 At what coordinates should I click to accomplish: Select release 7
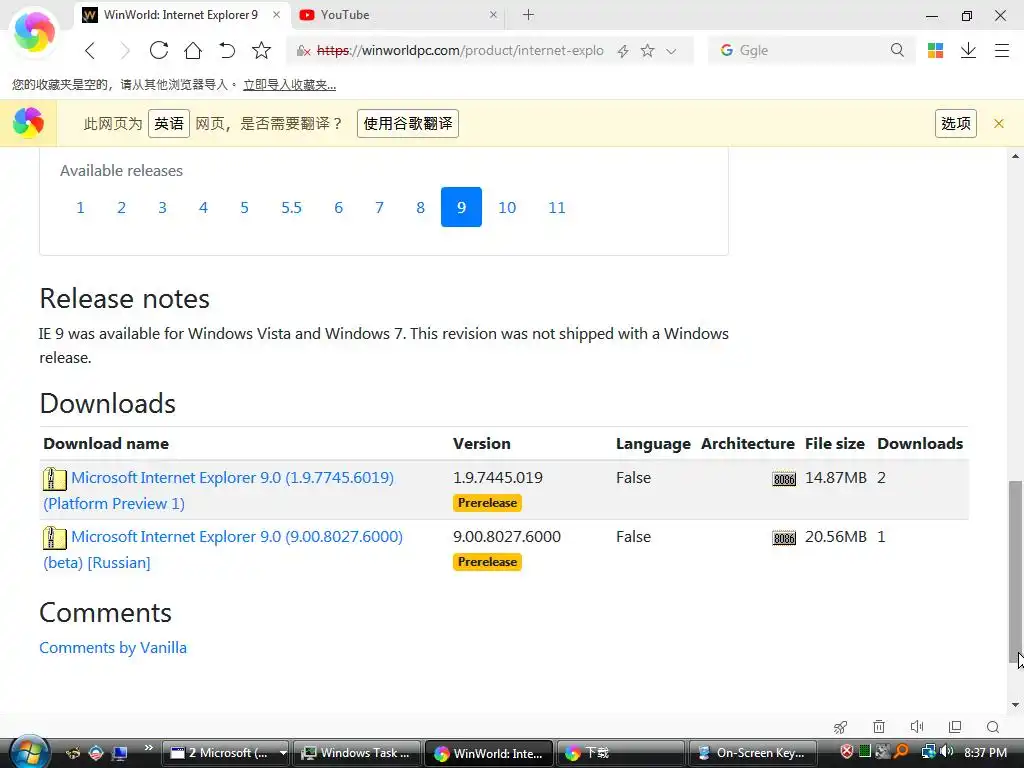point(379,208)
